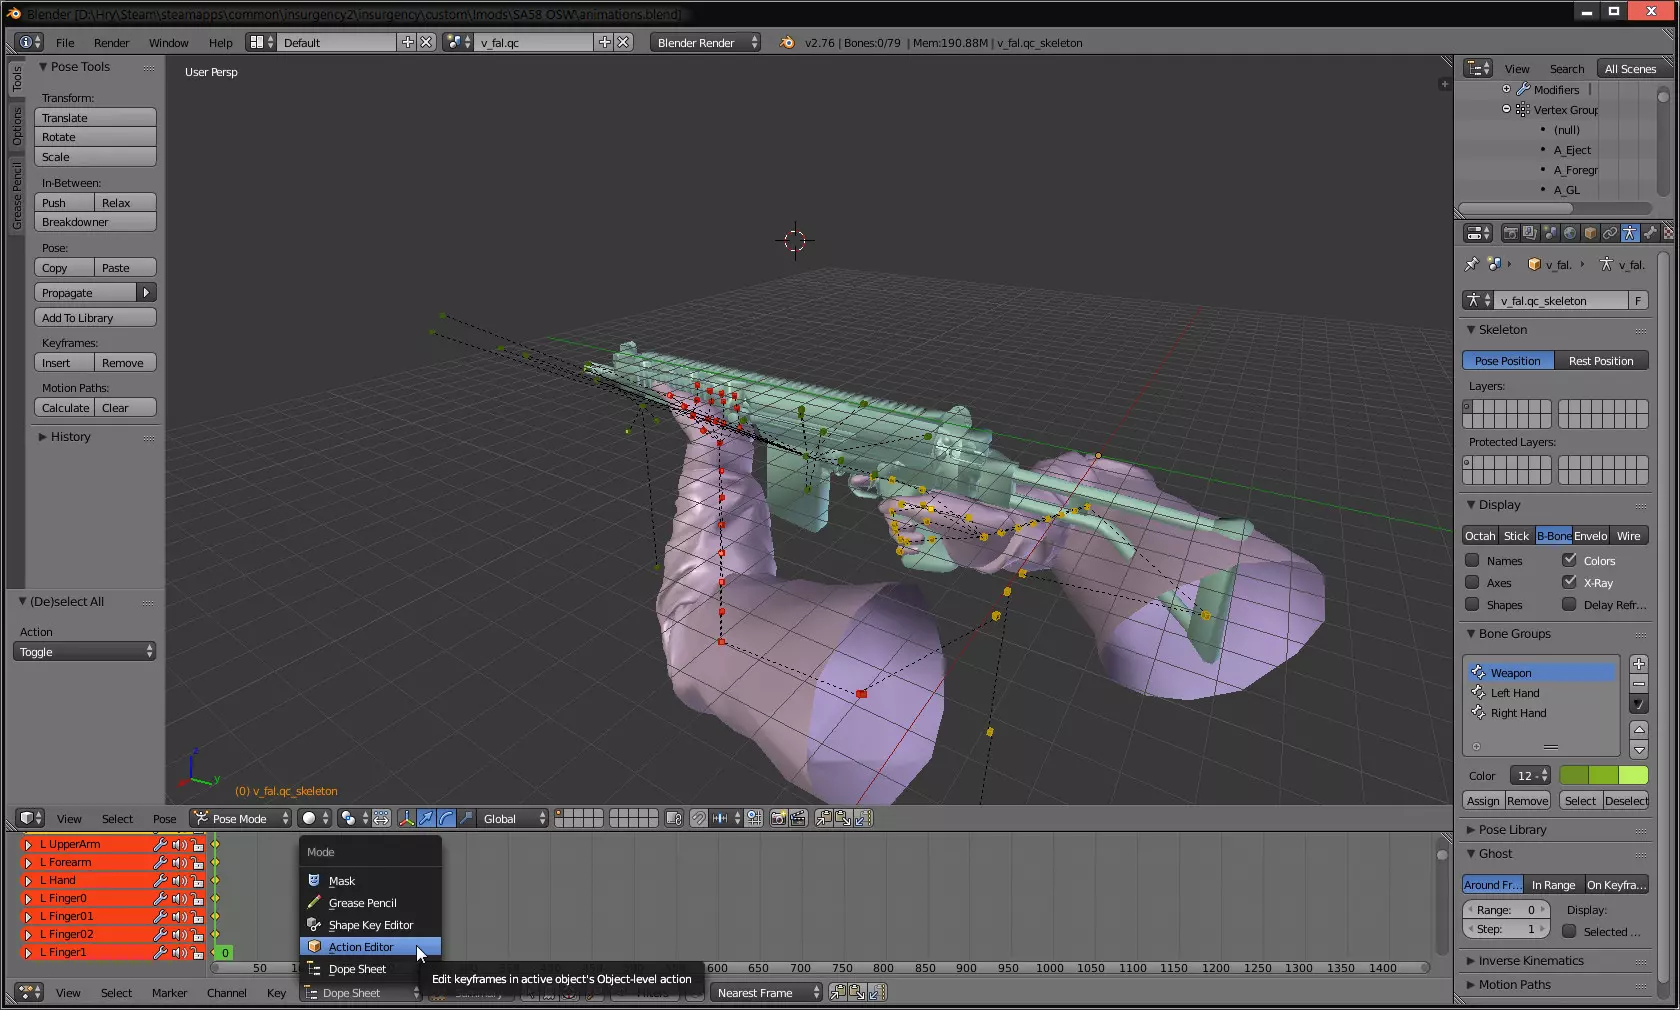Enable the Names display checkbox
Screen dimensions: 1680x1010
click(1472, 561)
